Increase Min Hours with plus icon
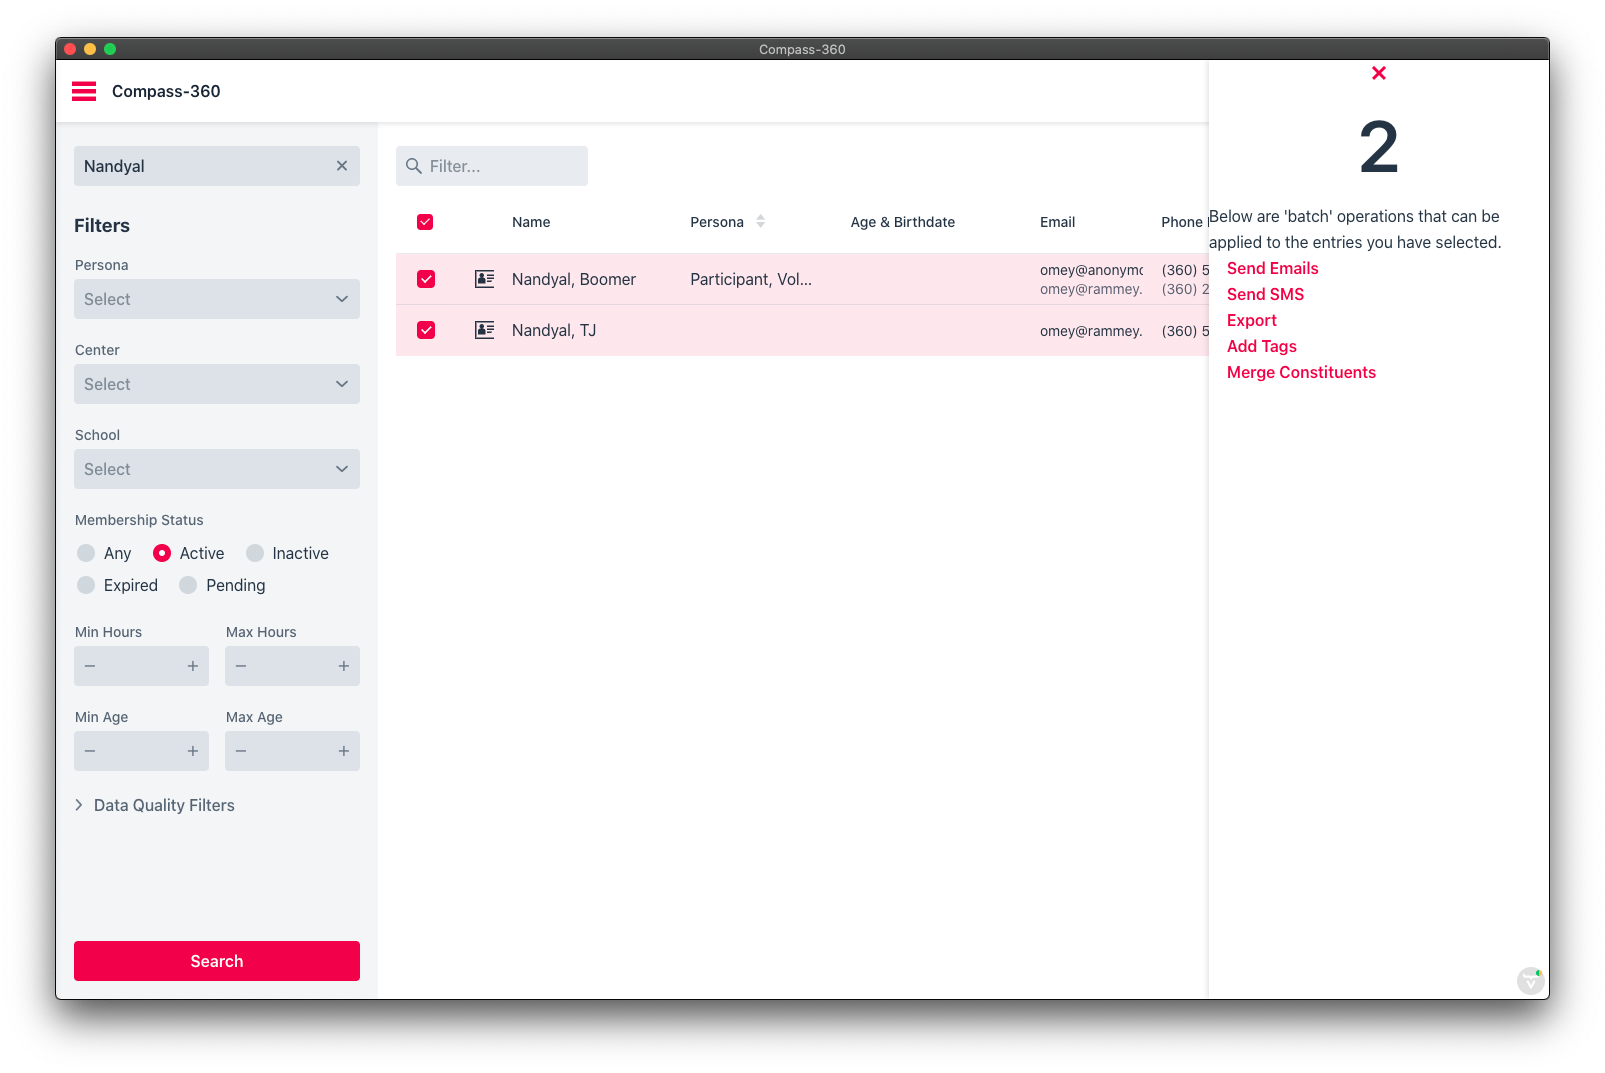Image resolution: width=1605 pixels, height=1073 pixels. pos(193,666)
